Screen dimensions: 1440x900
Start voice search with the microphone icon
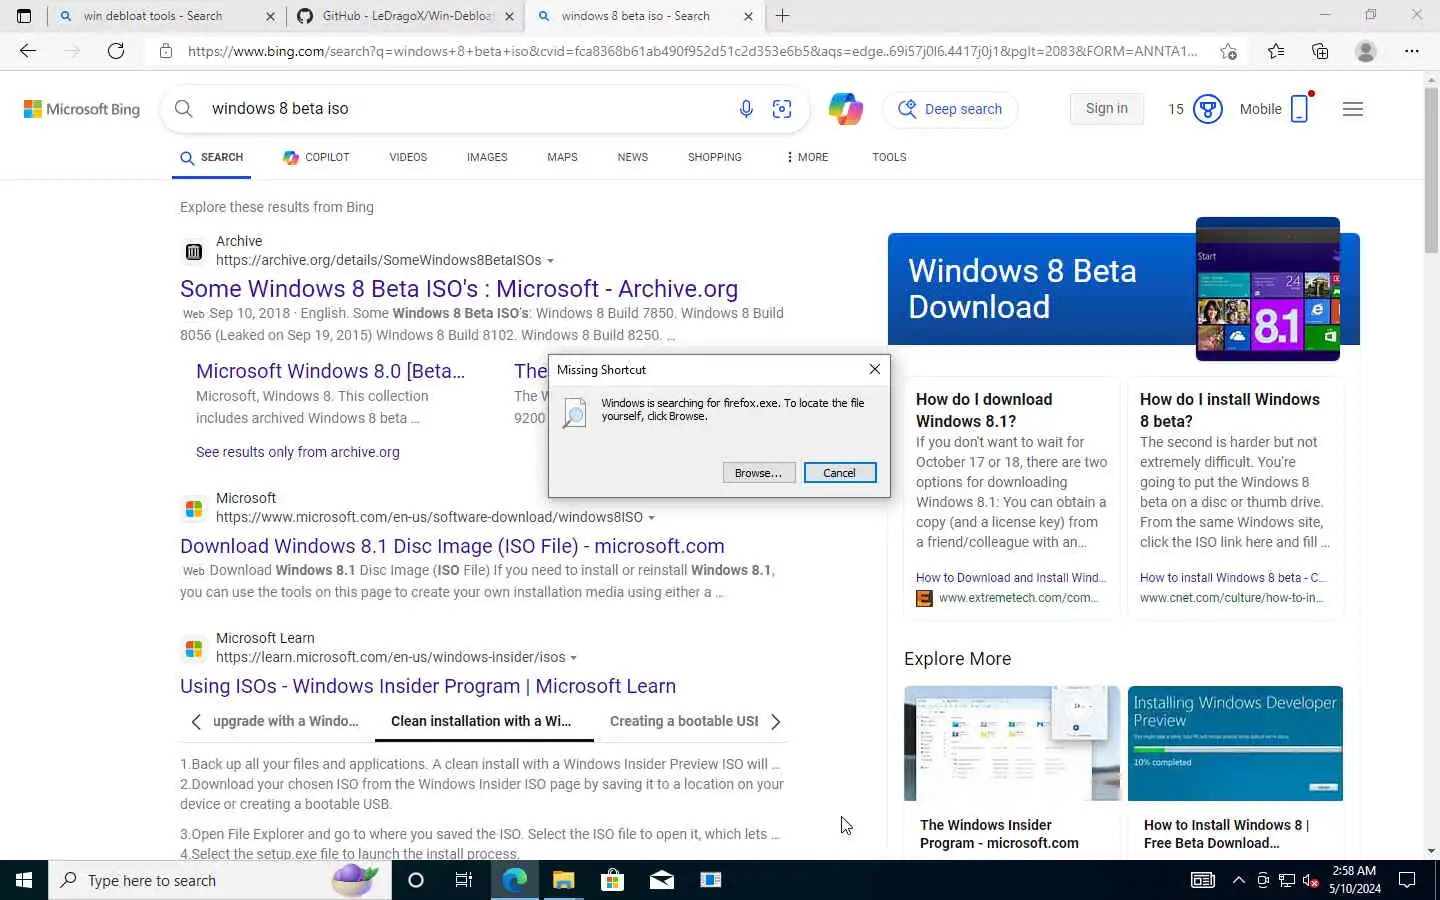click(x=746, y=109)
